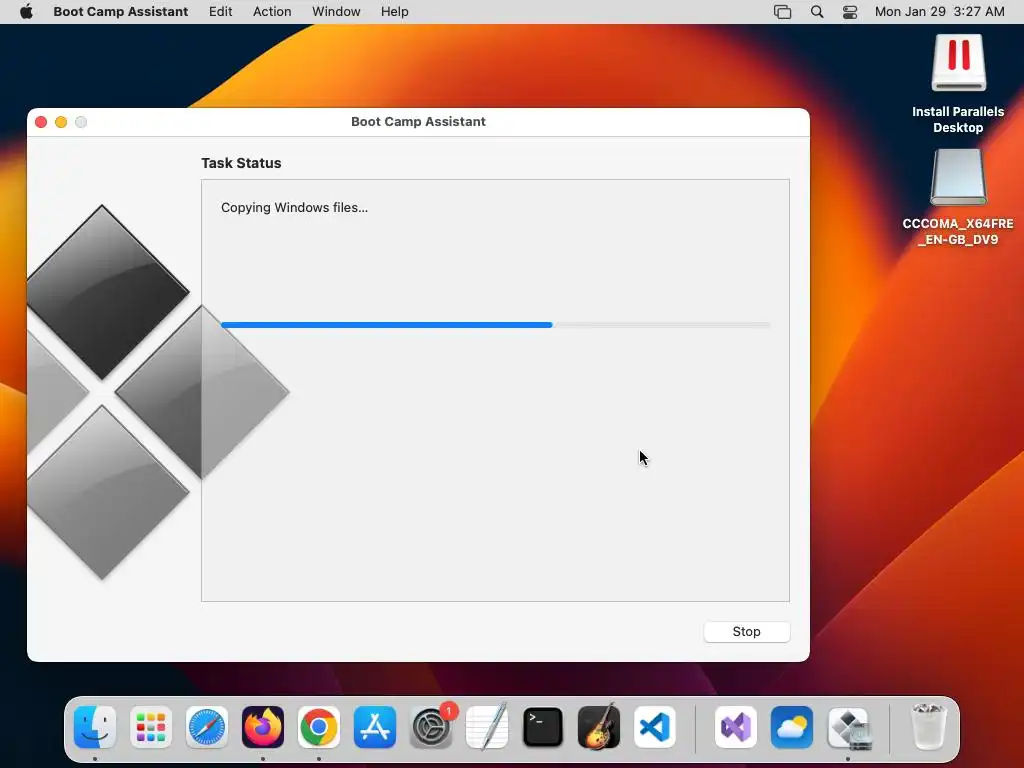Open the App Store from the Dock
The width and height of the screenshot is (1024, 768).
pyautogui.click(x=375, y=727)
